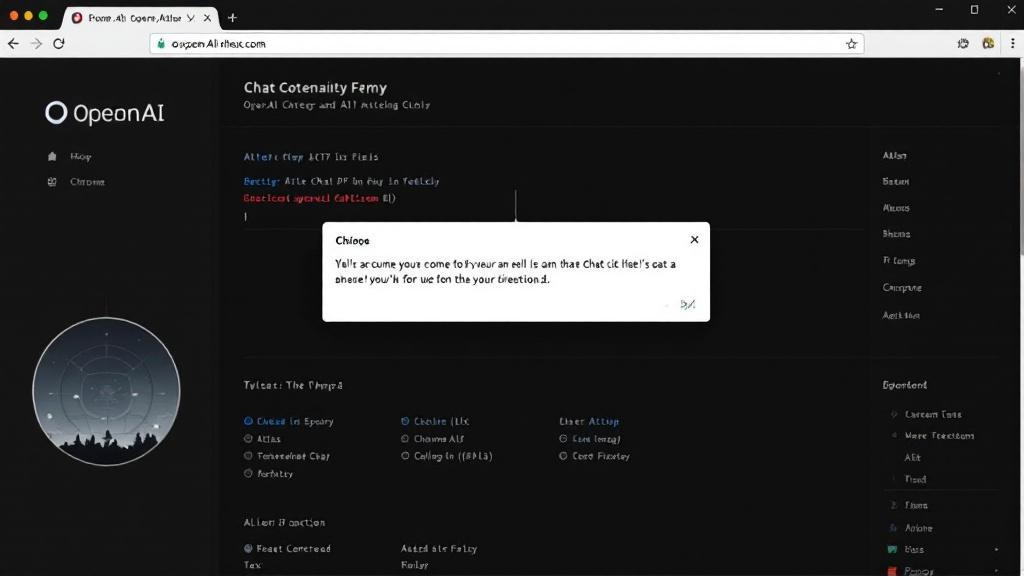Click the green icon beside Bass

[x=893, y=550]
